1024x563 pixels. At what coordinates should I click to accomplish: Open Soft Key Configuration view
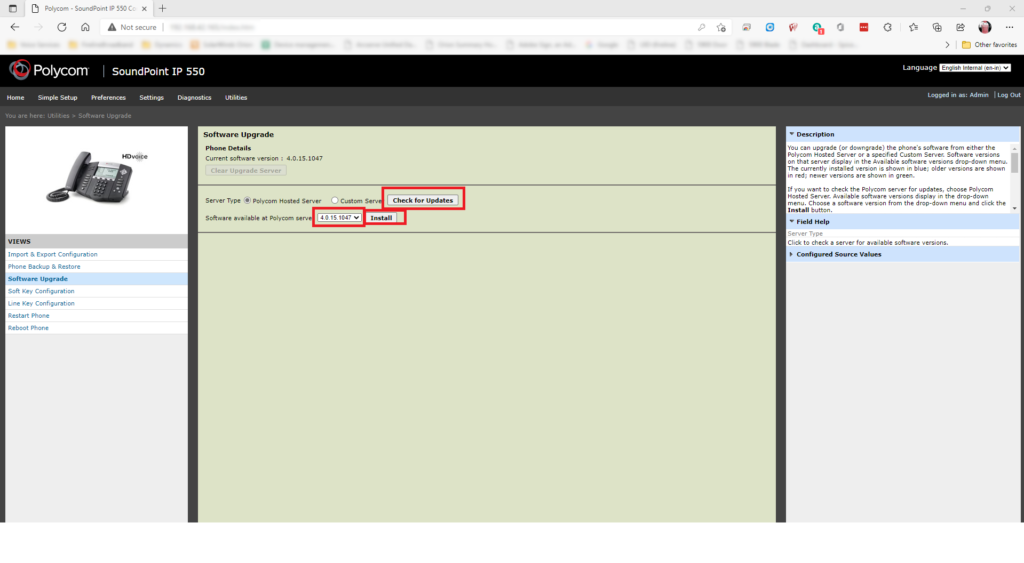[41, 291]
